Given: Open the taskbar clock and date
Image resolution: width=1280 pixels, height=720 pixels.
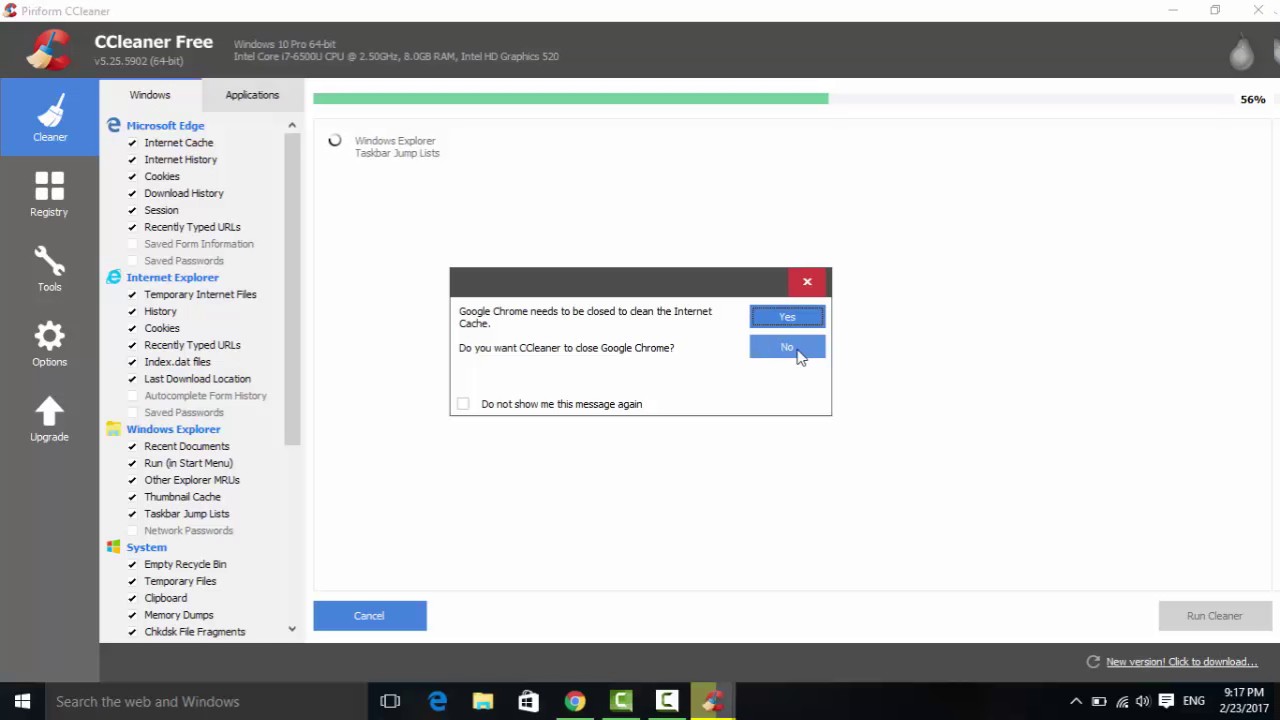Looking at the screenshot, I should (x=1243, y=701).
